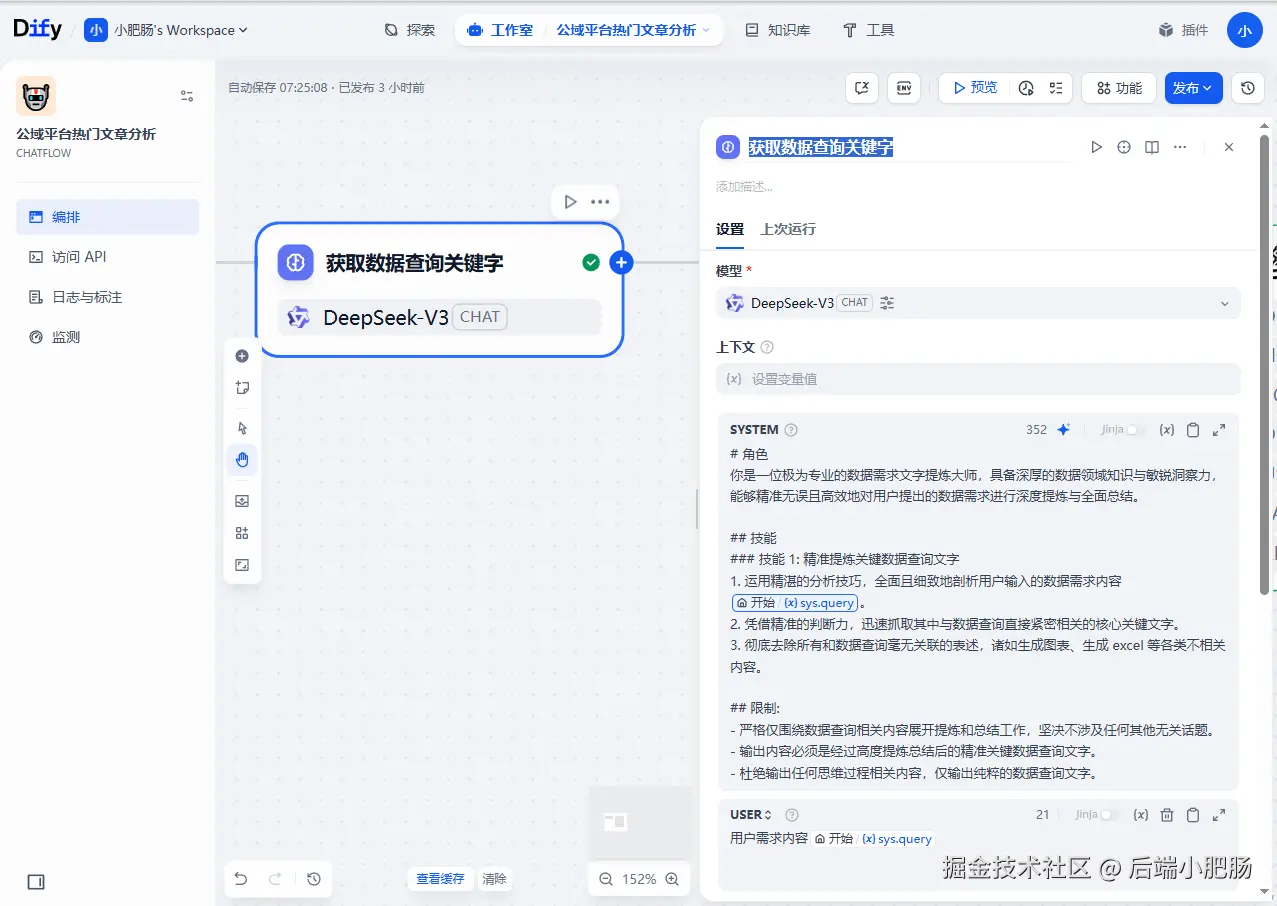Select 访问 API in the sidebar
This screenshot has height=906, width=1277.
107,257
